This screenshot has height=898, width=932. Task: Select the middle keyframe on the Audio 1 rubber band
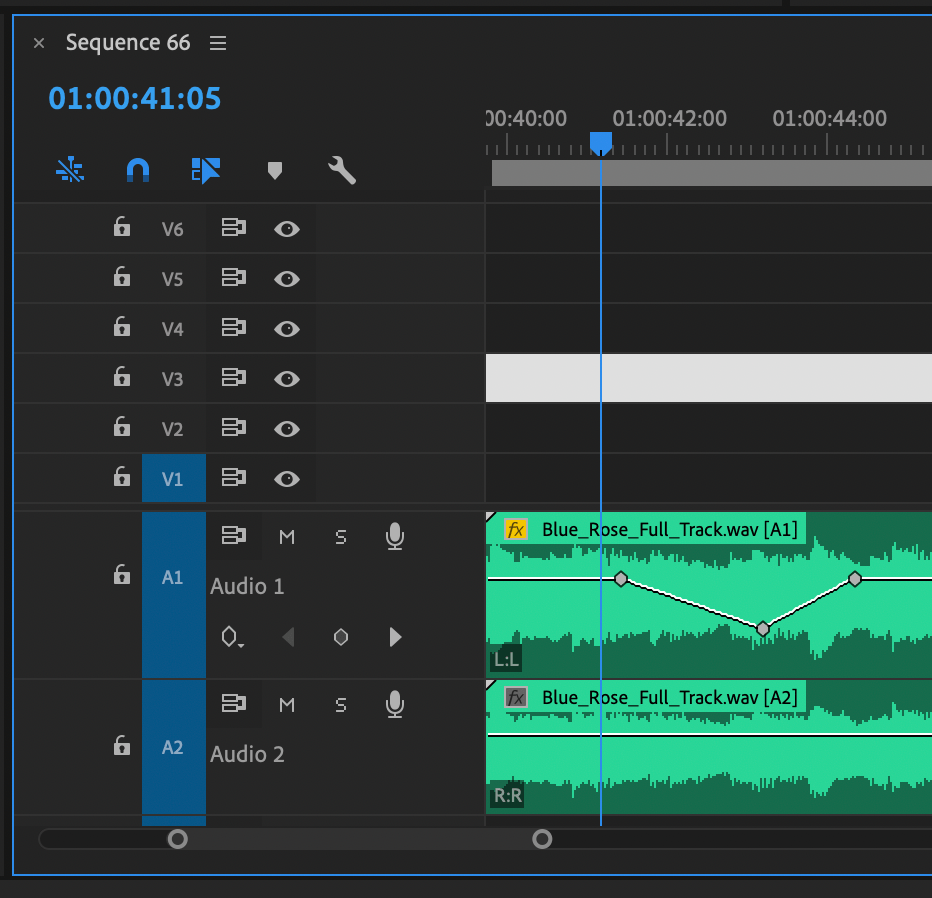763,629
